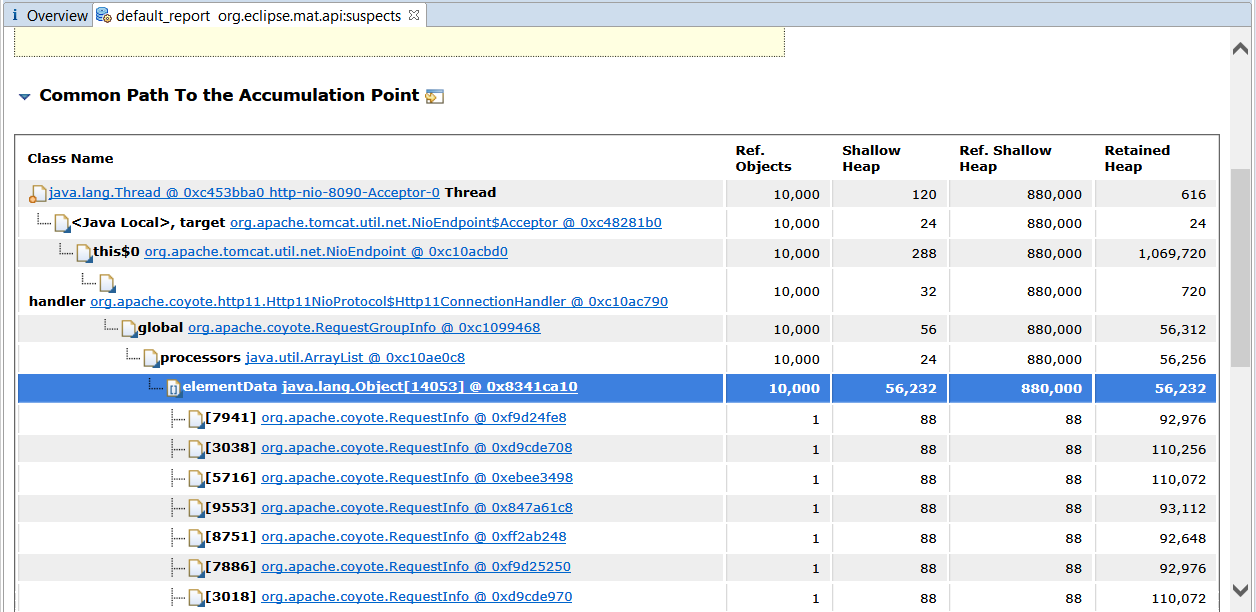The height and width of the screenshot is (612, 1256).
Task: Click the elementData array icon
Action: [173, 388]
